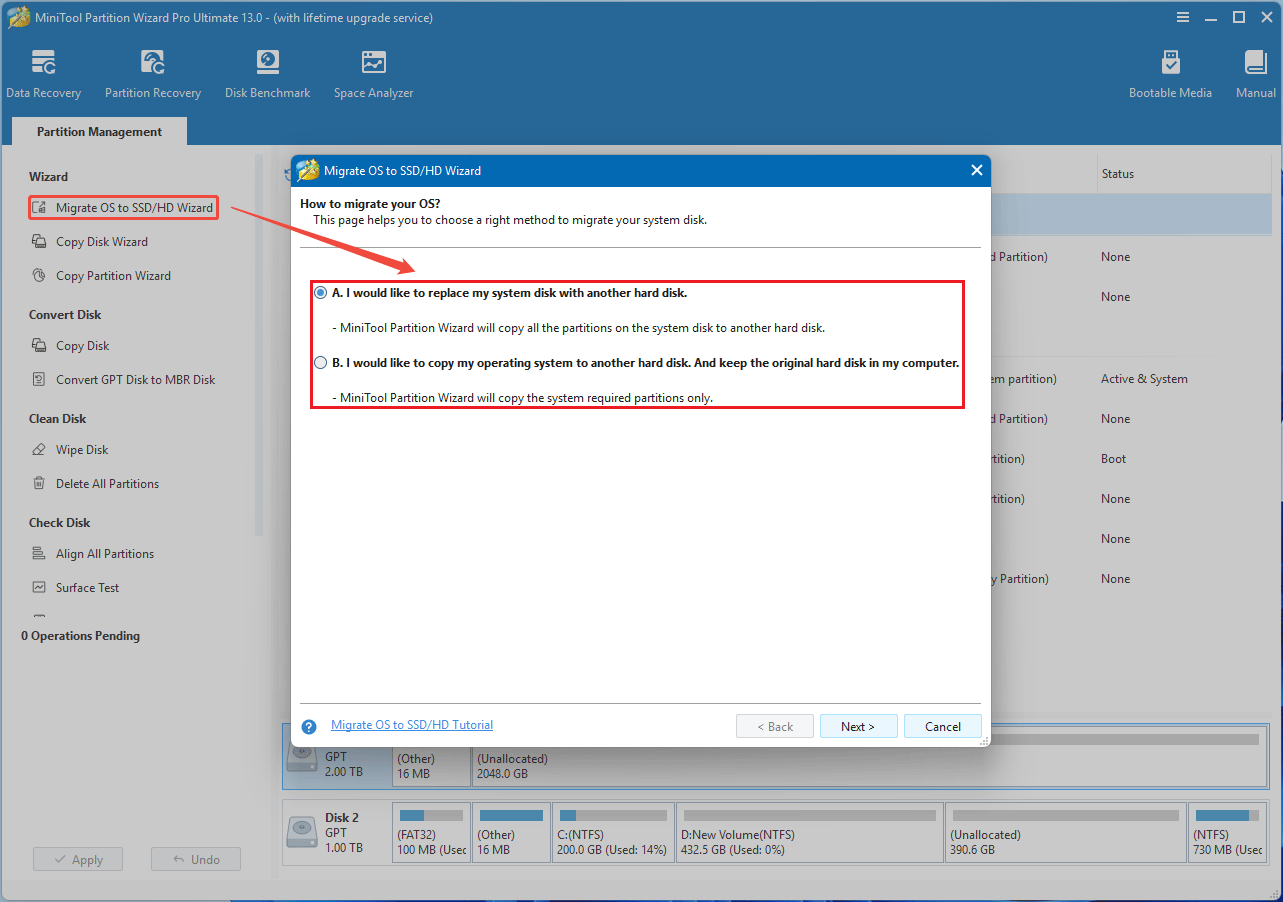Select the (Other) 16 MB partition on Disk 2
Image resolution: width=1283 pixels, height=902 pixels.
pos(511,832)
